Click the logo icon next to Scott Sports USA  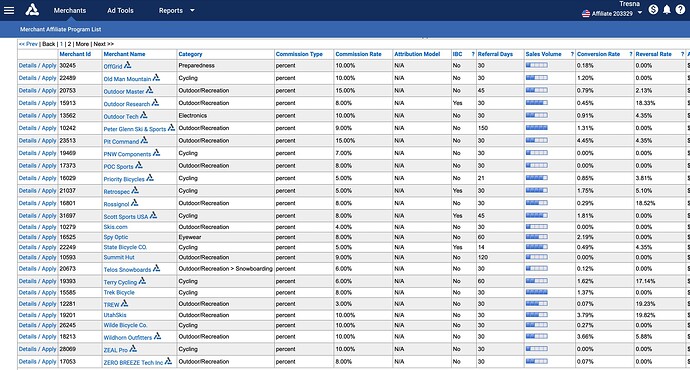point(153,215)
